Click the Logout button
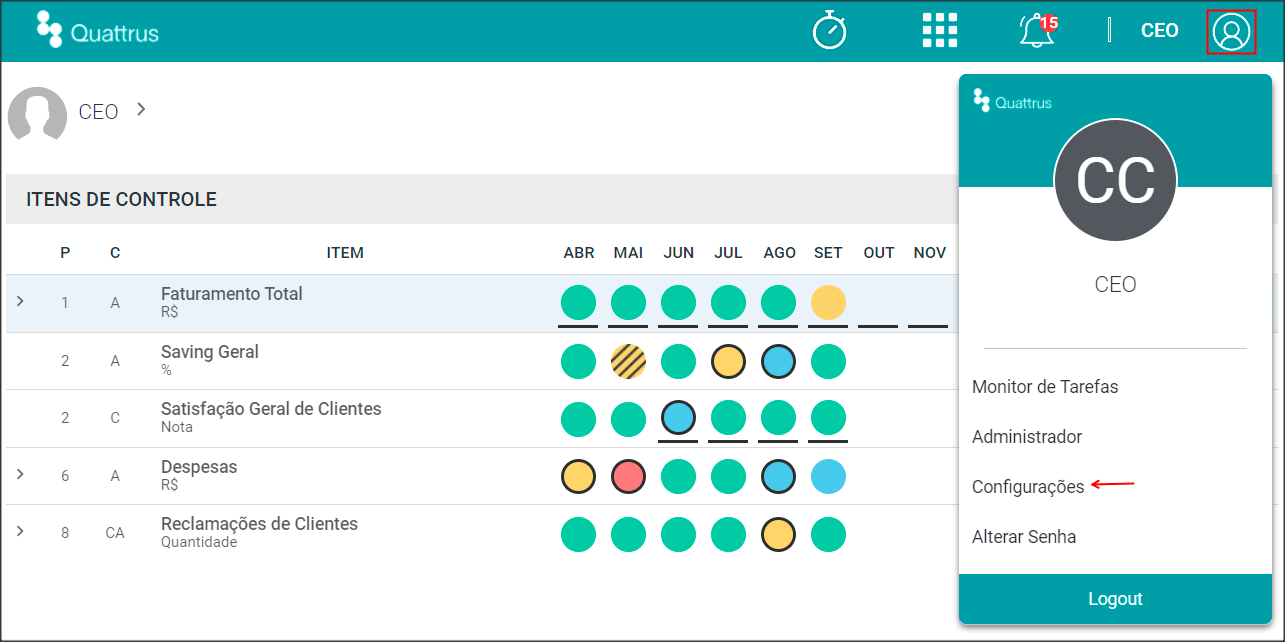This screenshot has height=642, width=1285. [1115, 599]
